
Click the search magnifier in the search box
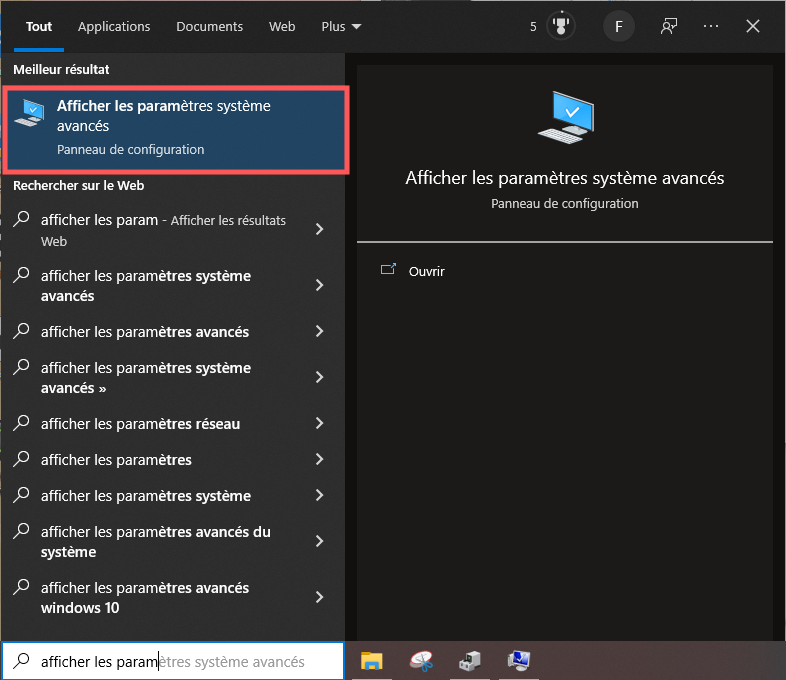pos(22,661)
